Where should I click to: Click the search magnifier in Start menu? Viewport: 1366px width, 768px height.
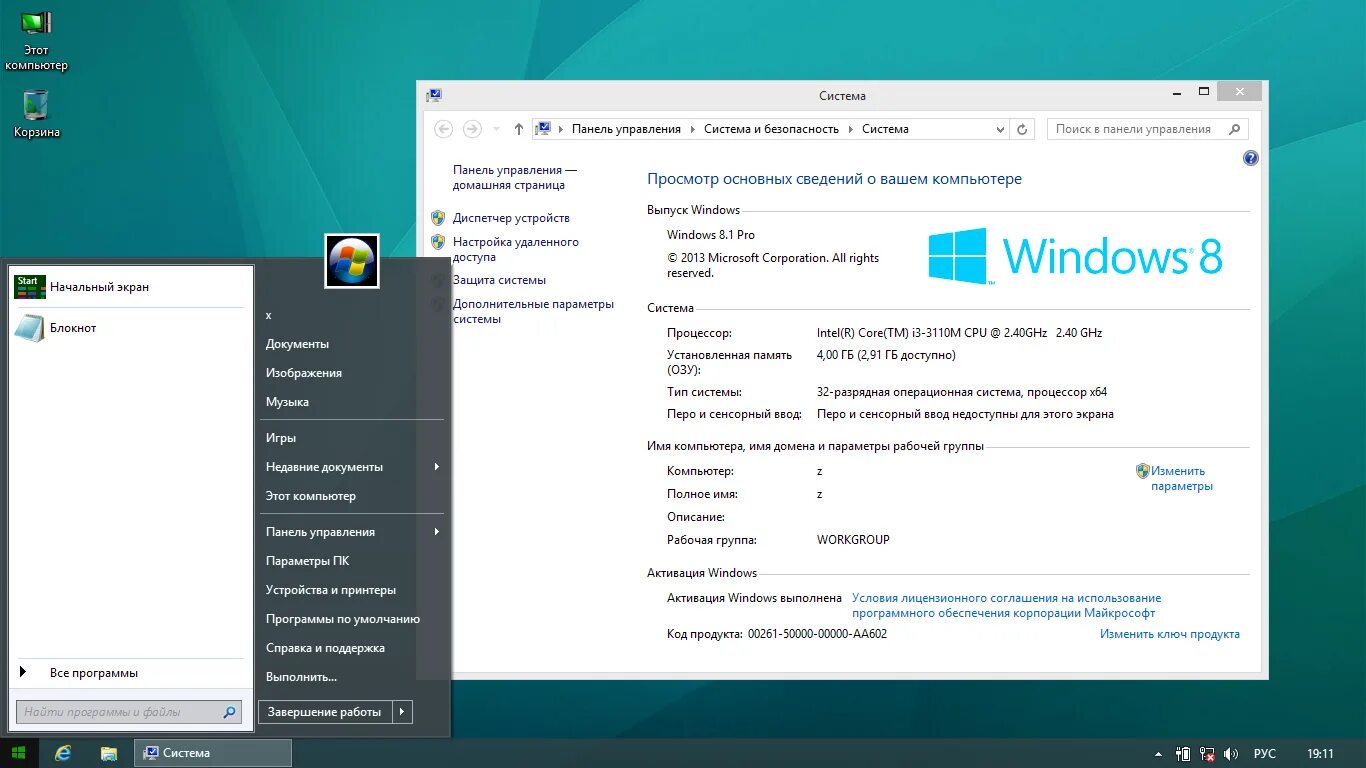[229, 712]
